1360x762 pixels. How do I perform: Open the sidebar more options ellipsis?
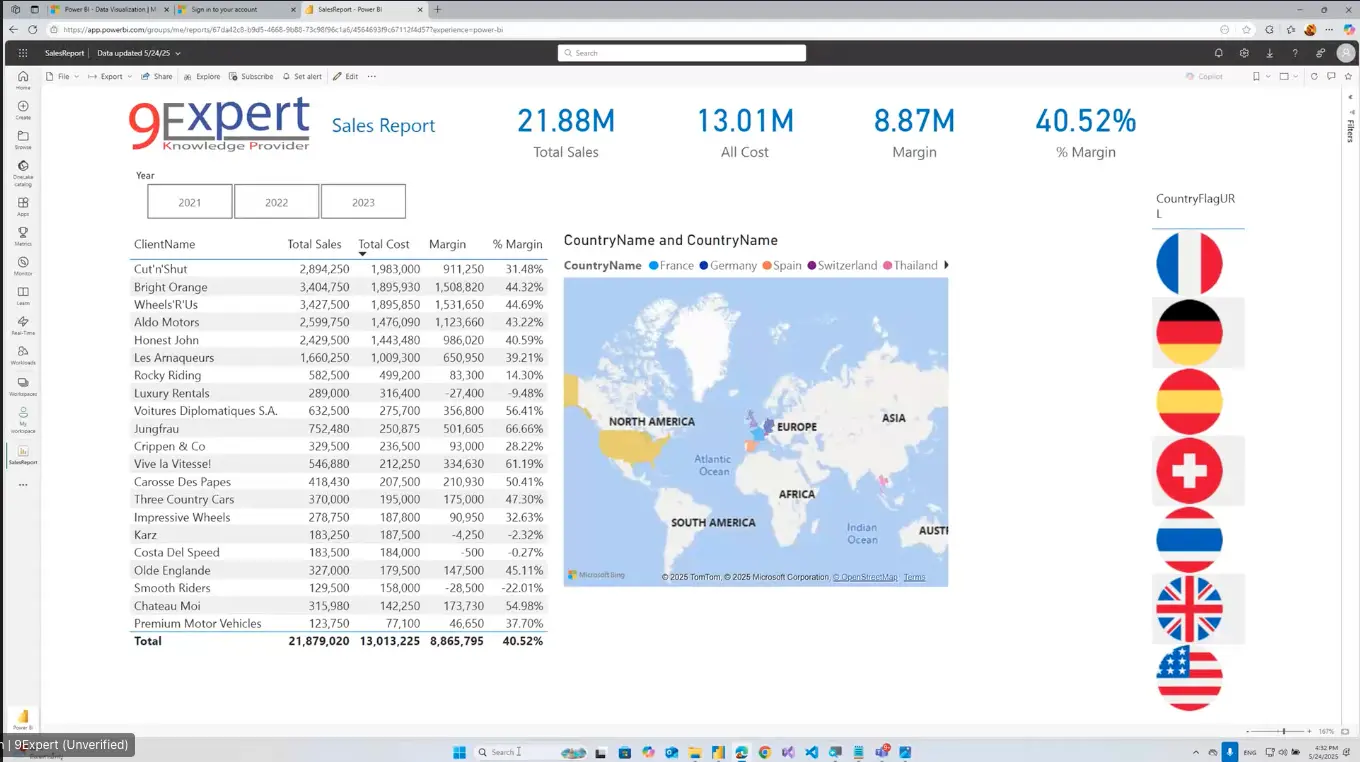point(23,485)
